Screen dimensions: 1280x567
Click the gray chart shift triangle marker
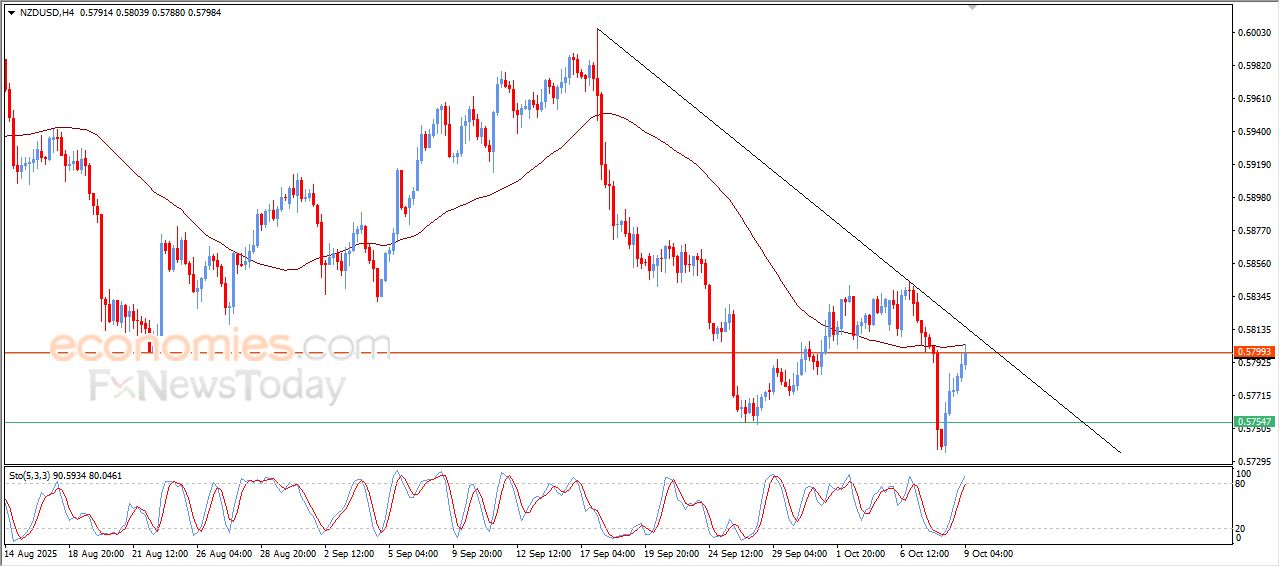click(971, 8)
